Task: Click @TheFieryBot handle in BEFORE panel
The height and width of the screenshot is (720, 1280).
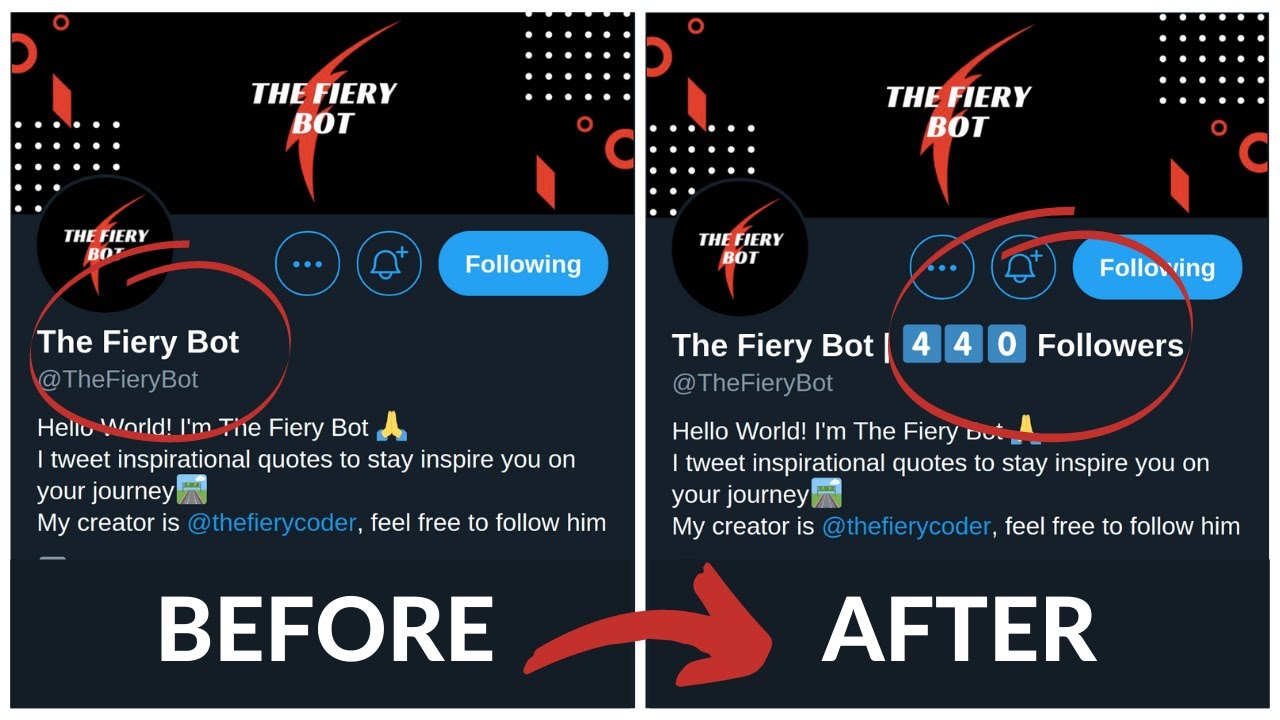Action: pyautogui.click(x=118, y=380)
